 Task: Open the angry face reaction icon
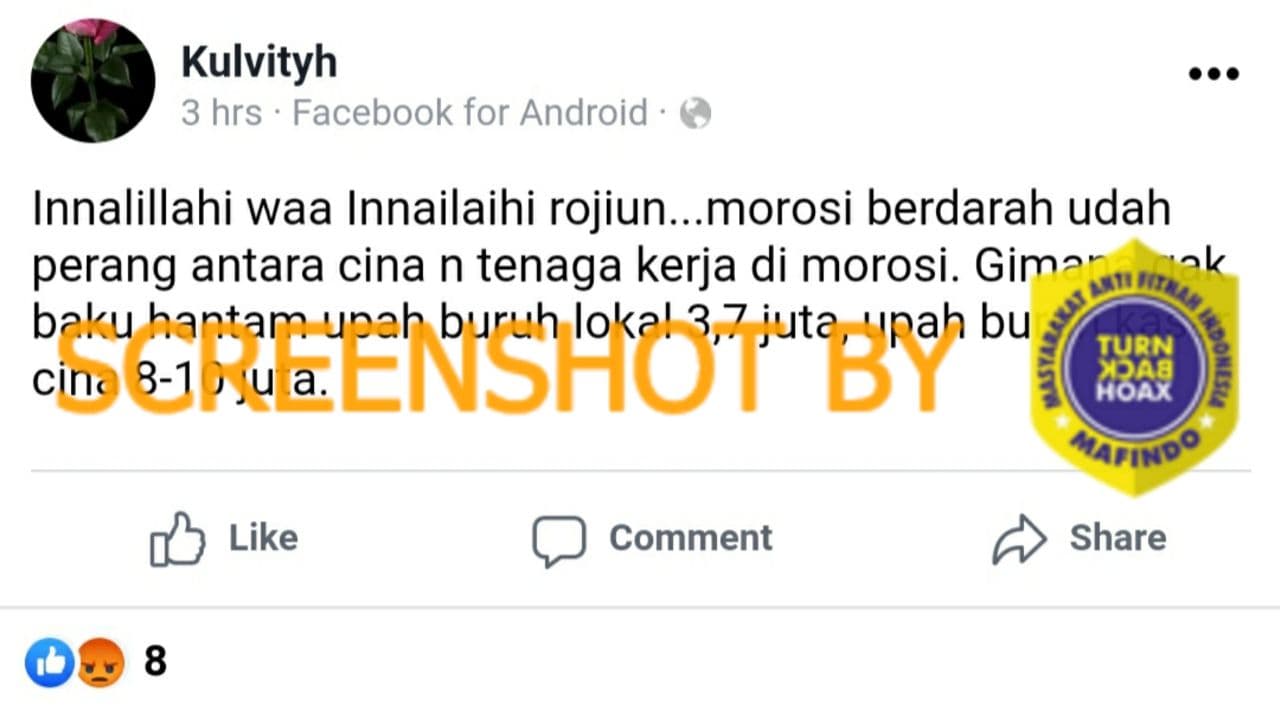pyautogui.click(x=101, y=662)
